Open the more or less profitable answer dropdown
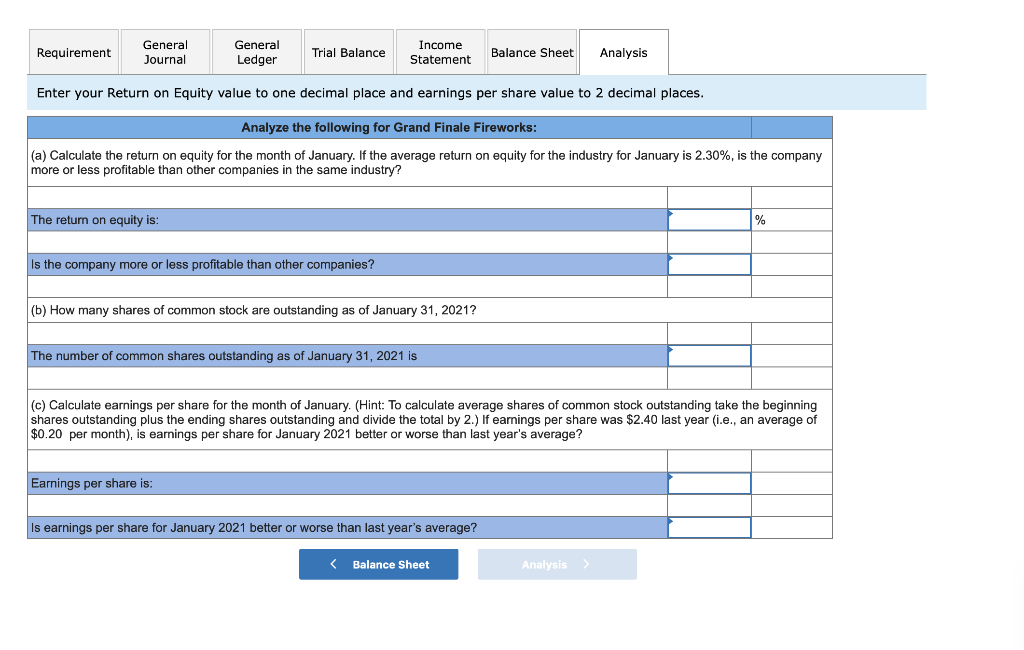Screen dimensions: 1024x650 click(709, 264)
